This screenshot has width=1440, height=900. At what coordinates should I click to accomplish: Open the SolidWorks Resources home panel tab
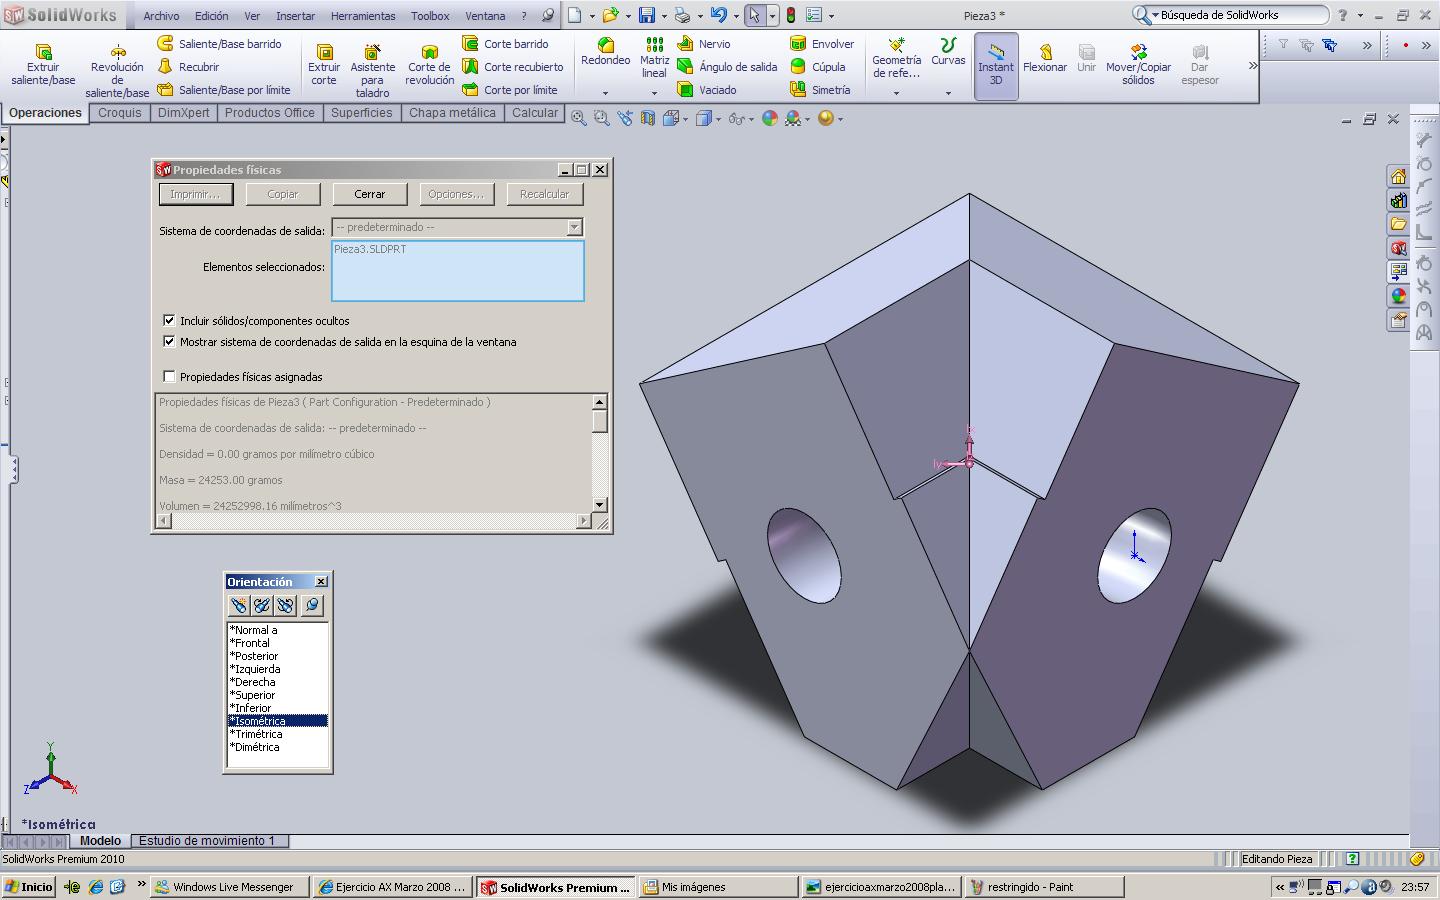coord(1398,177)
